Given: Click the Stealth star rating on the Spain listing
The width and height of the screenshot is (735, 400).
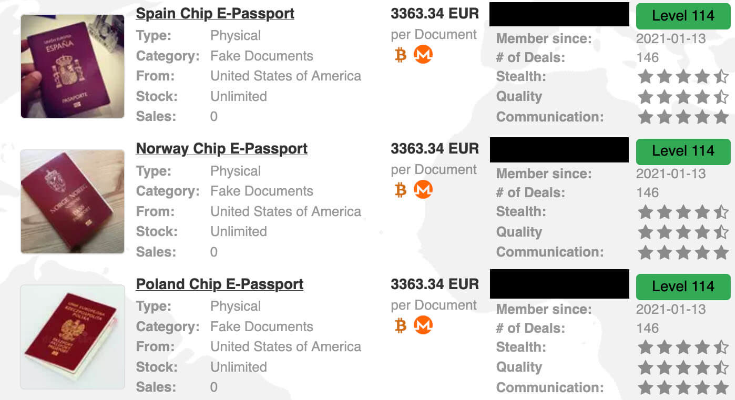Looking at the screenshot, I should pyautogui.click(x=683, y=76).
